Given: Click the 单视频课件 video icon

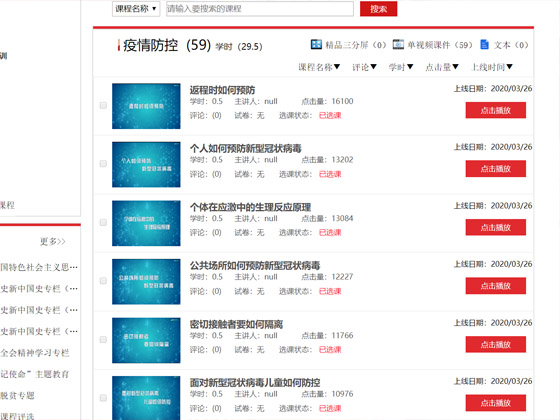Looking at the screenshot, I should point(398,44).
